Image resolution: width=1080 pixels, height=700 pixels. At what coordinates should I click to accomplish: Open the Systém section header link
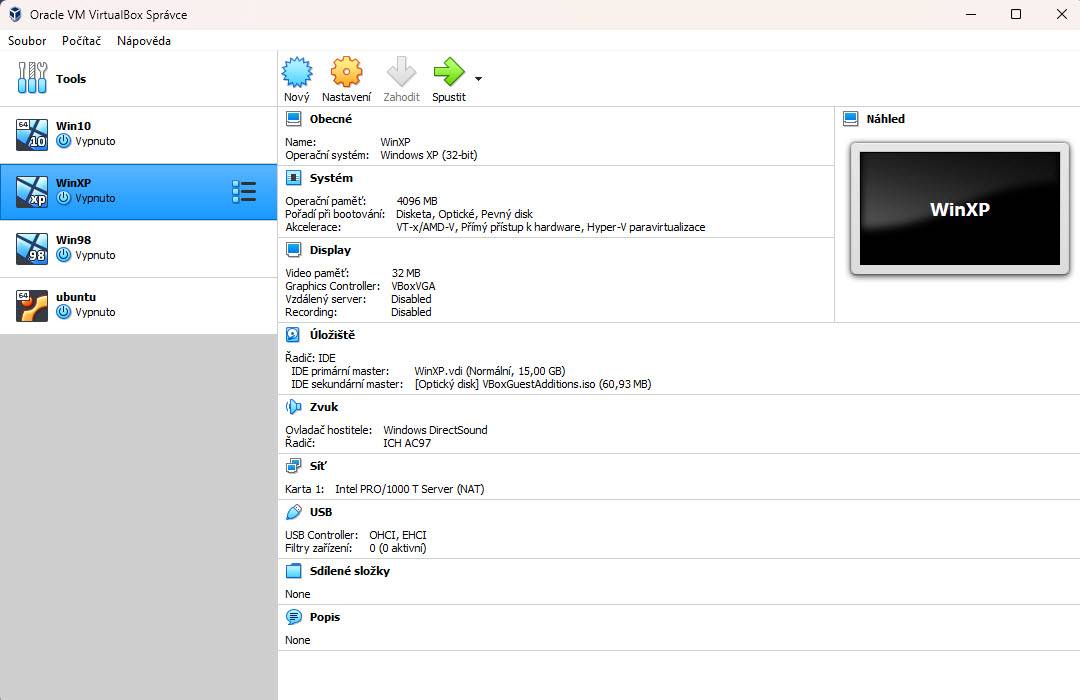(331, 178)
